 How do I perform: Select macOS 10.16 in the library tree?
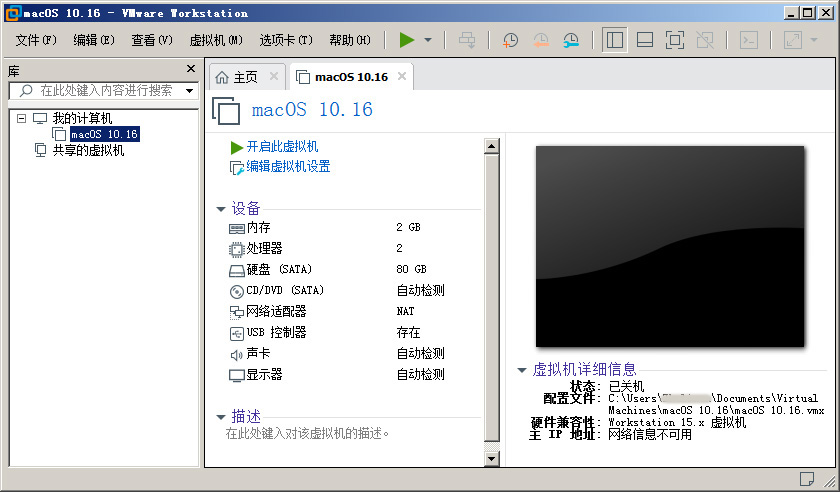click(104, 134)
